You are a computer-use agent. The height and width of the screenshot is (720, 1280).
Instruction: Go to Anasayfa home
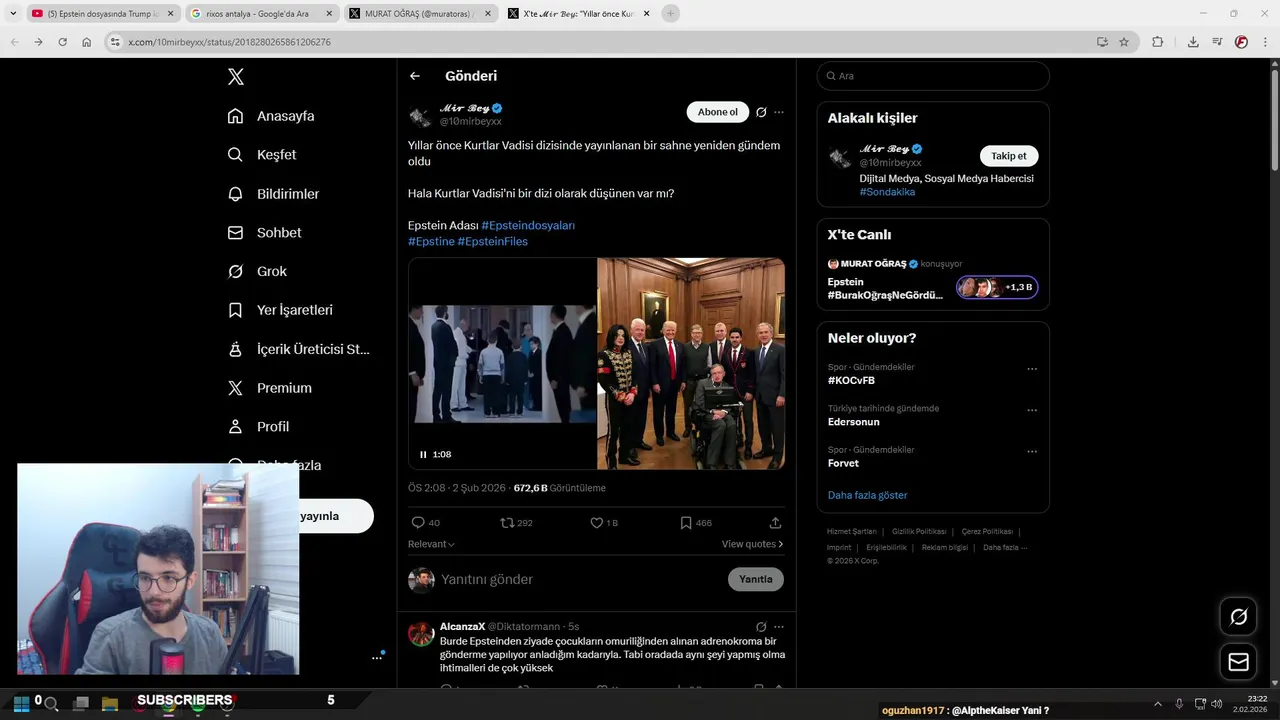271,116
